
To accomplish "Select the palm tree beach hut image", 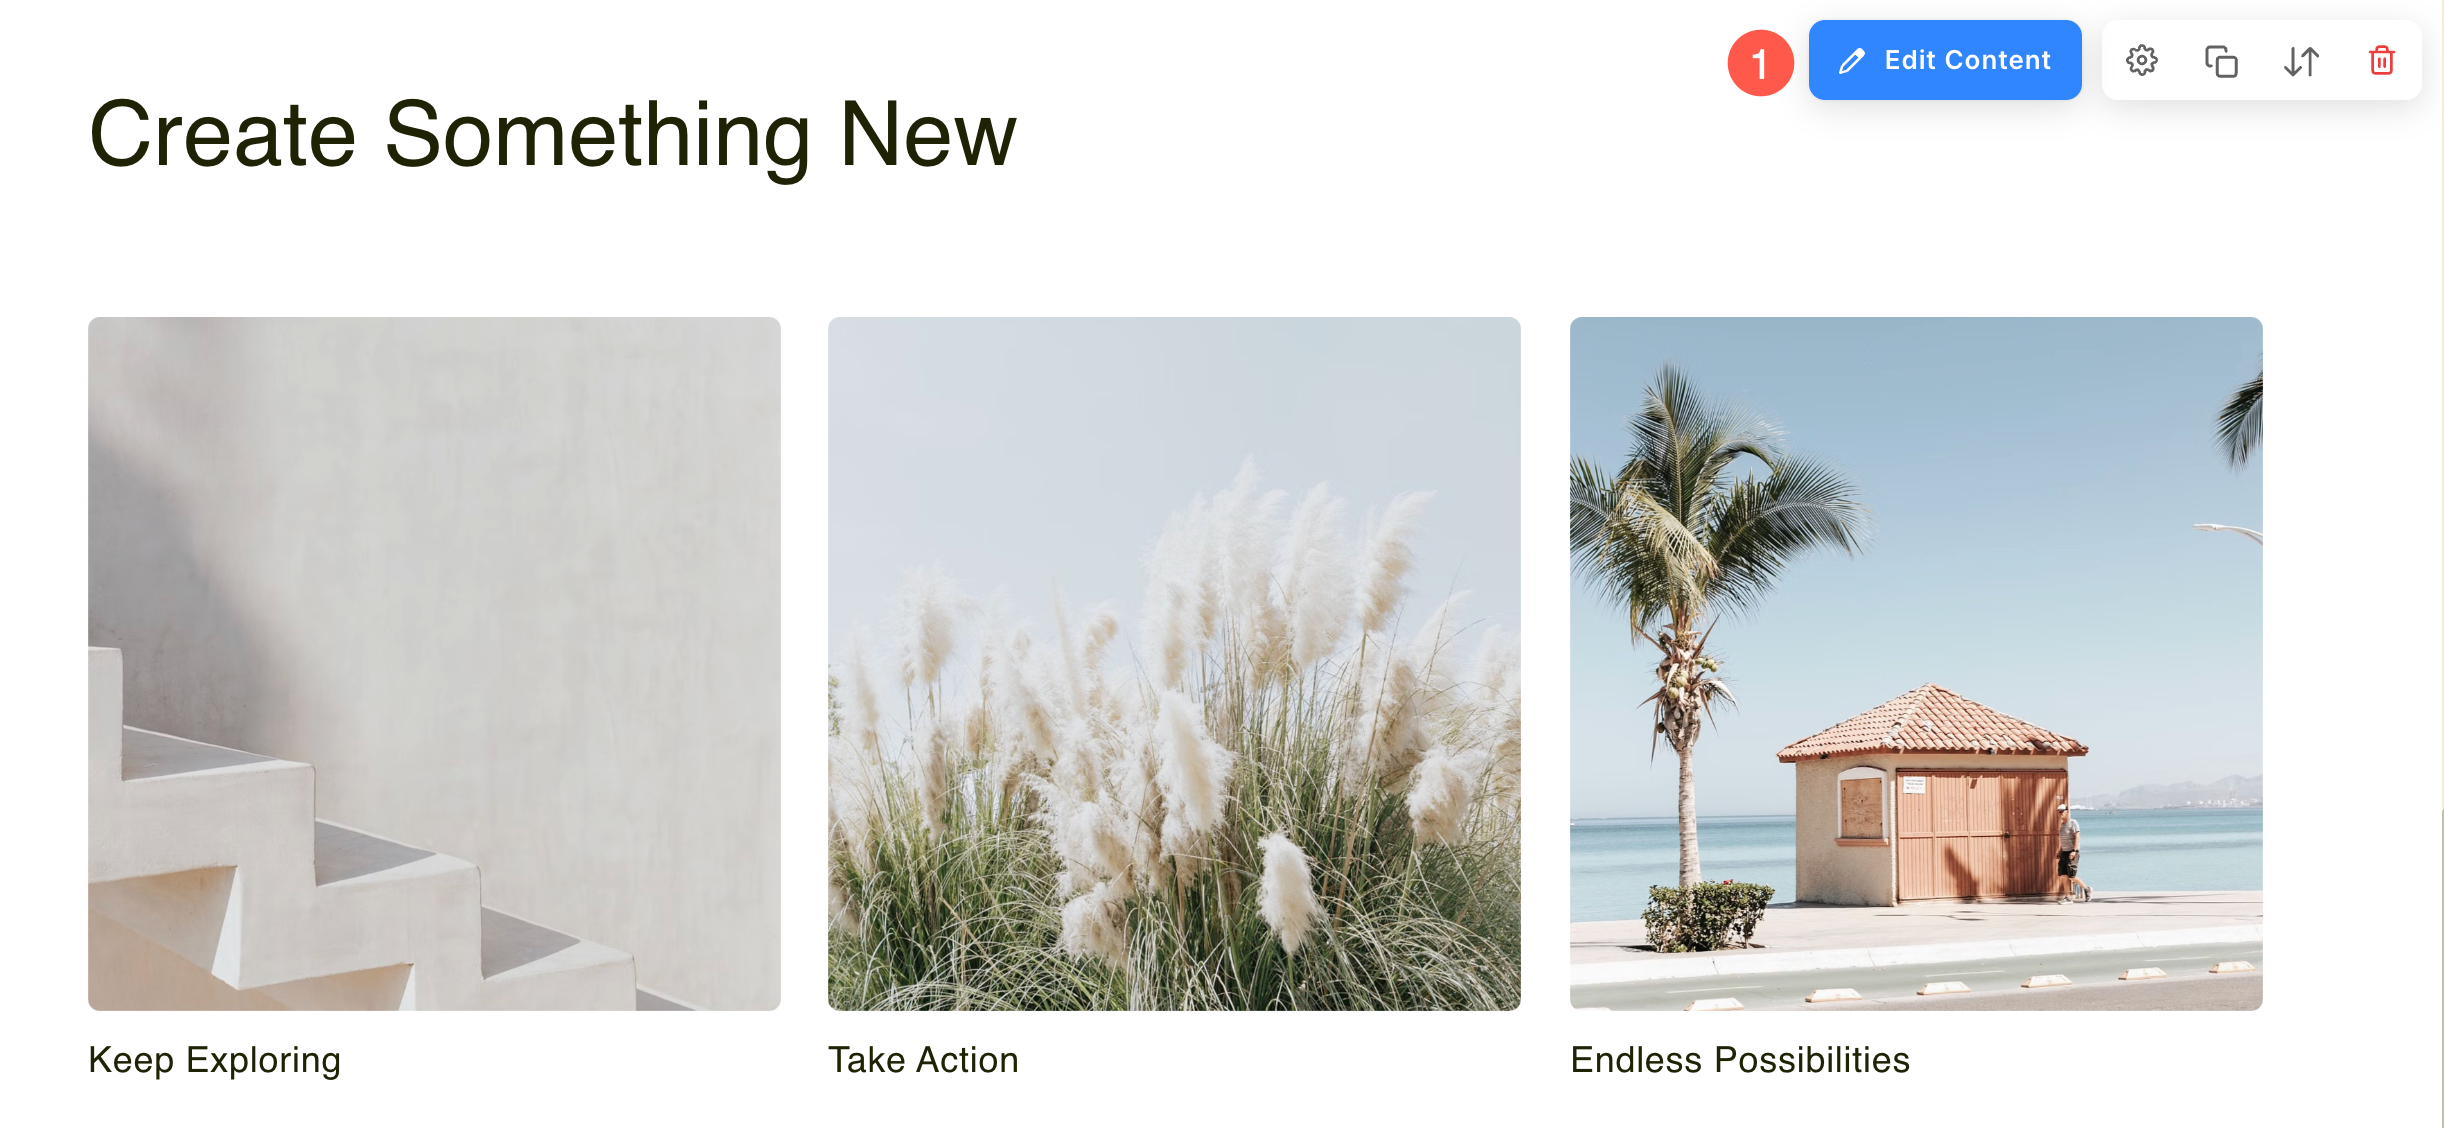I will 1916,664.
